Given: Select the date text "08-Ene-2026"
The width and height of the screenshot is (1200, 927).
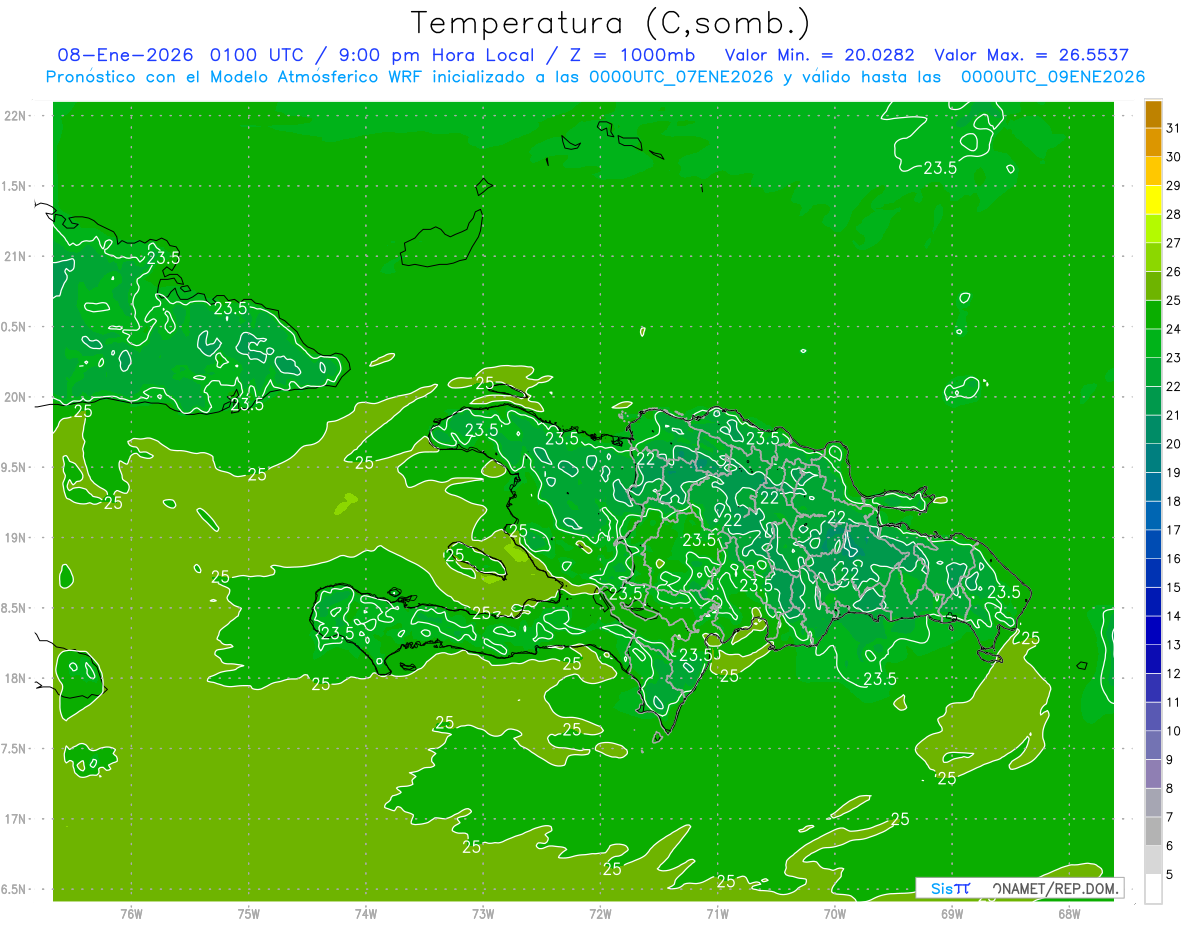Looking at the screenshot, I should coord(126,55).
